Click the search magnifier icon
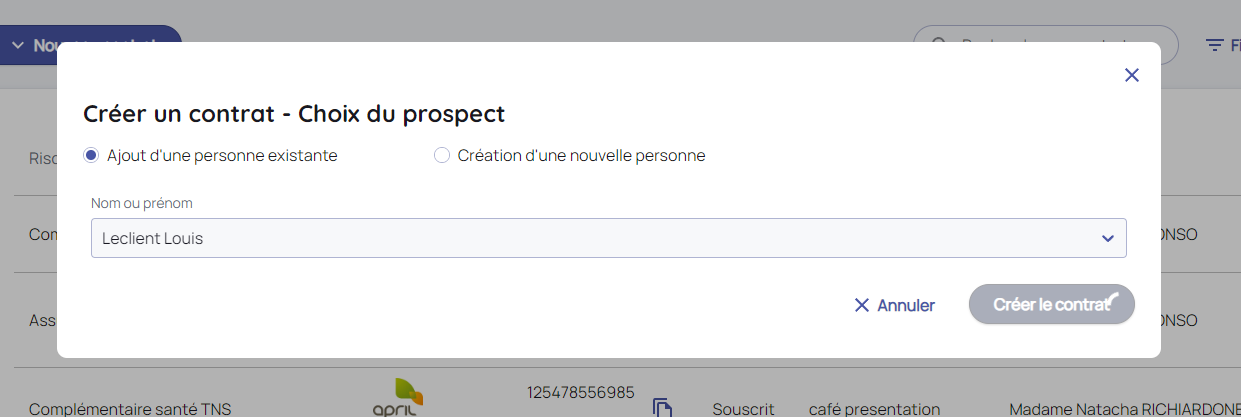 coord(939,45)
